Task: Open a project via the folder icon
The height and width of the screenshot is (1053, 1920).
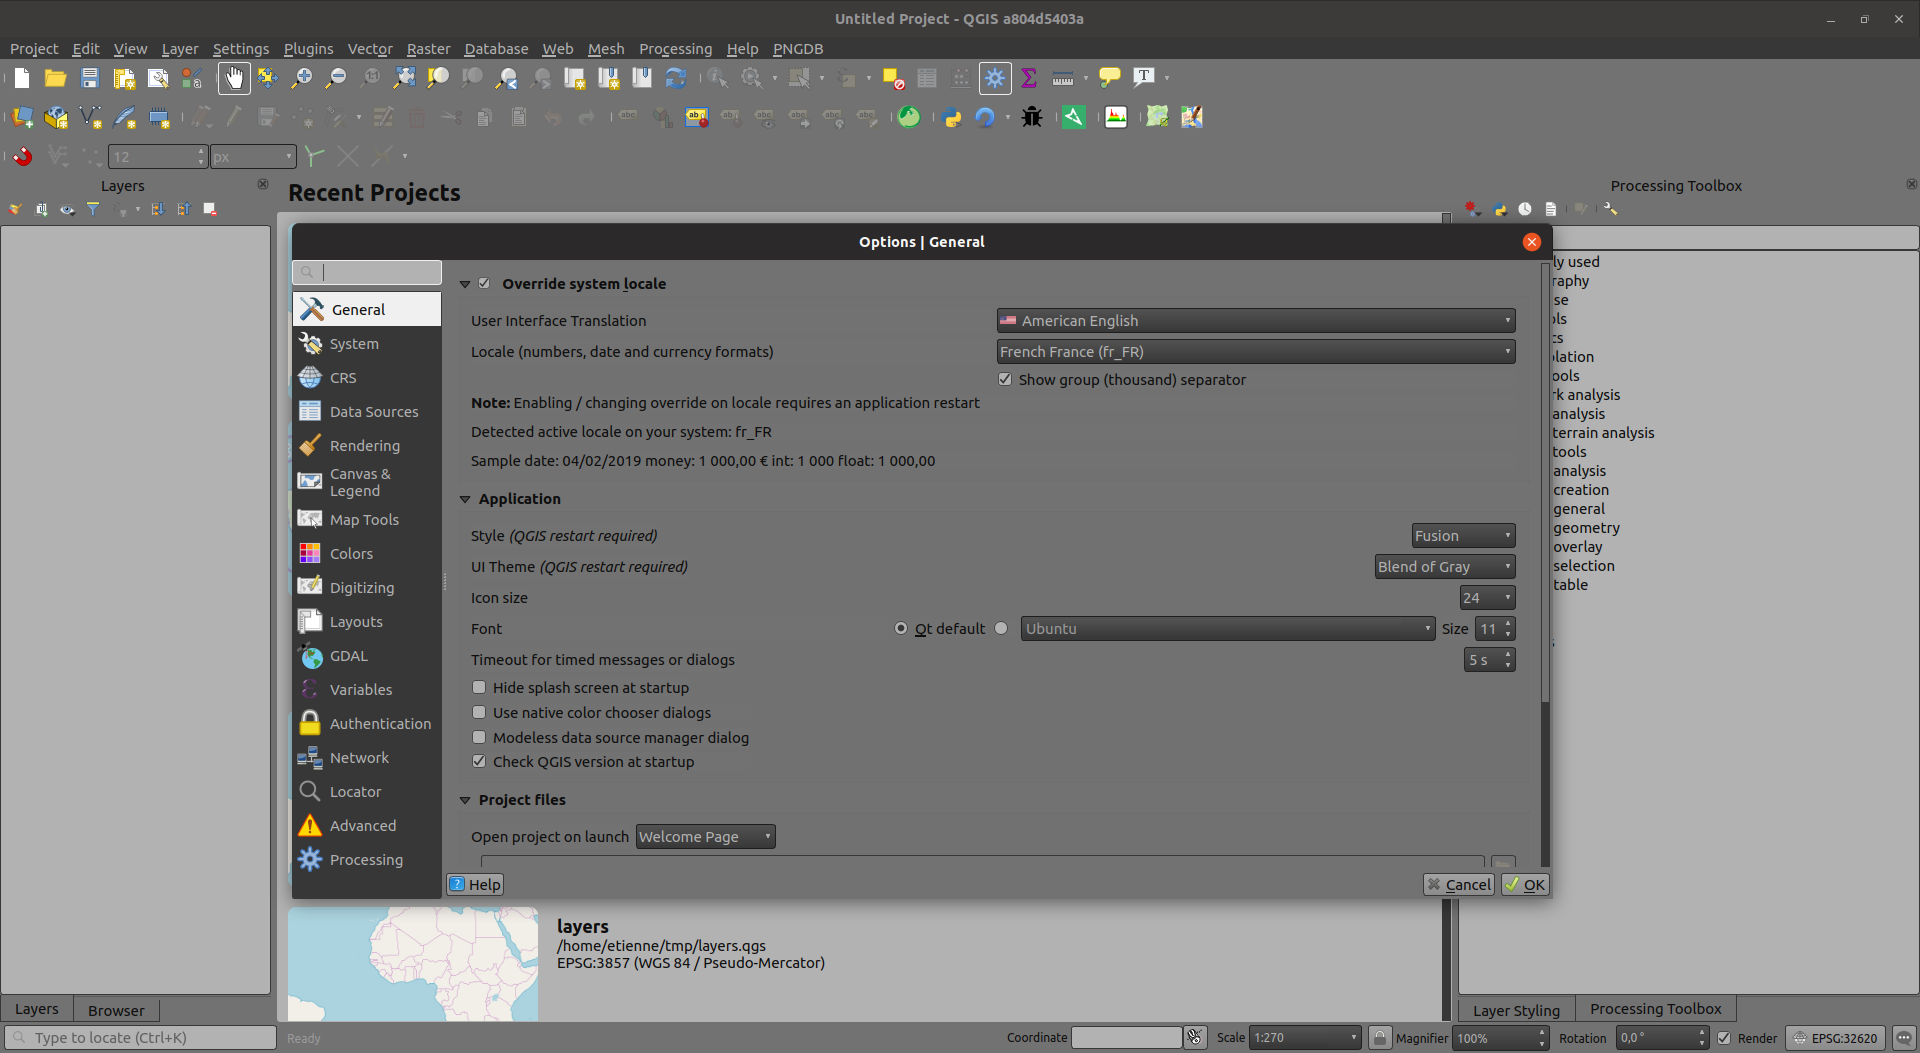Action: pyautogui.click(x=56, y=78)
